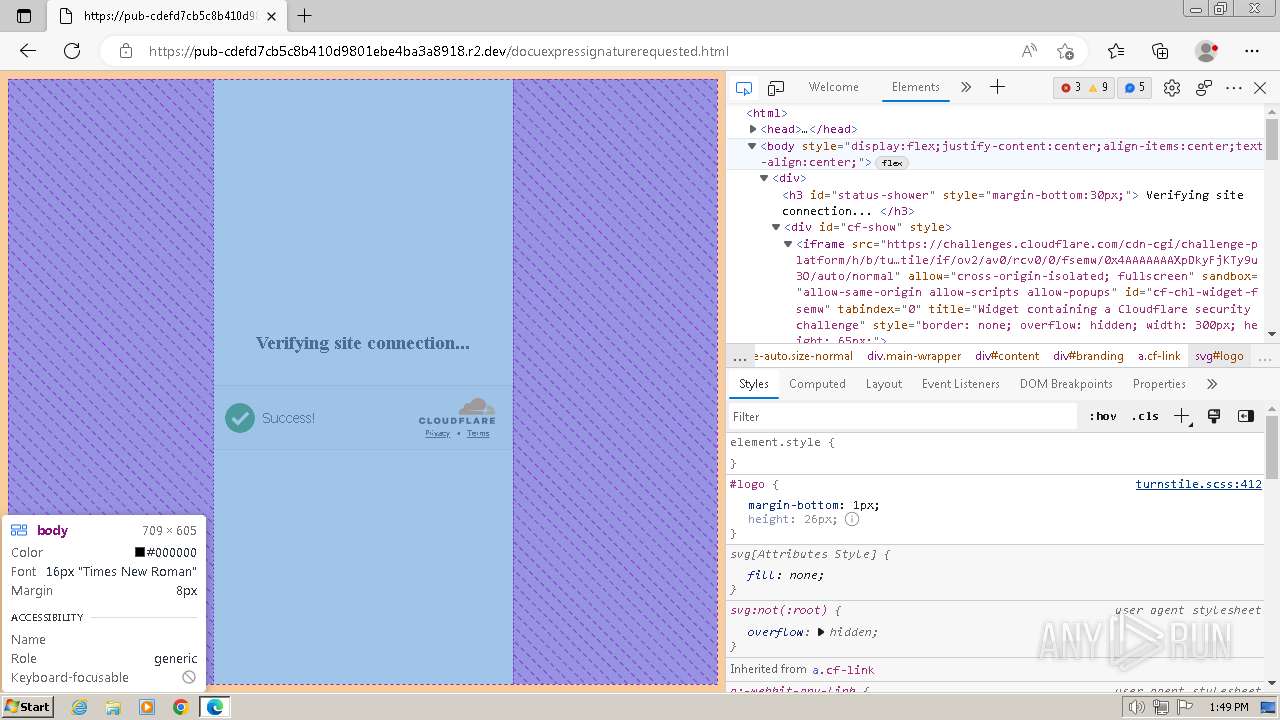Open DevTools settings gear
The width and height of the screenshot is (1280, 720).
[x=1172, y=88]
